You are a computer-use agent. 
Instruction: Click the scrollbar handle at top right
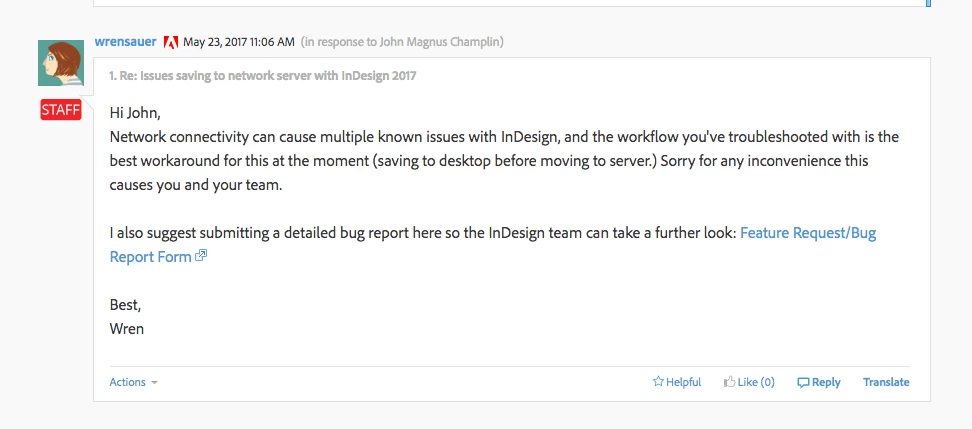[929, 3]
